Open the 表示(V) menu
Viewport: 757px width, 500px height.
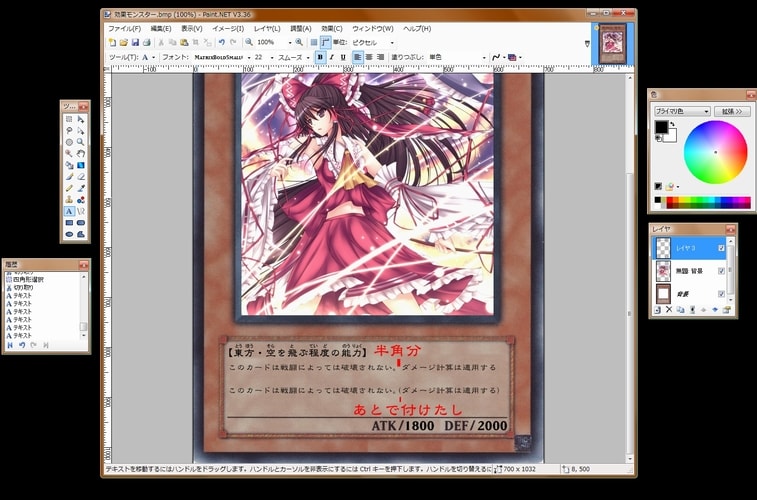coord(192,28)
